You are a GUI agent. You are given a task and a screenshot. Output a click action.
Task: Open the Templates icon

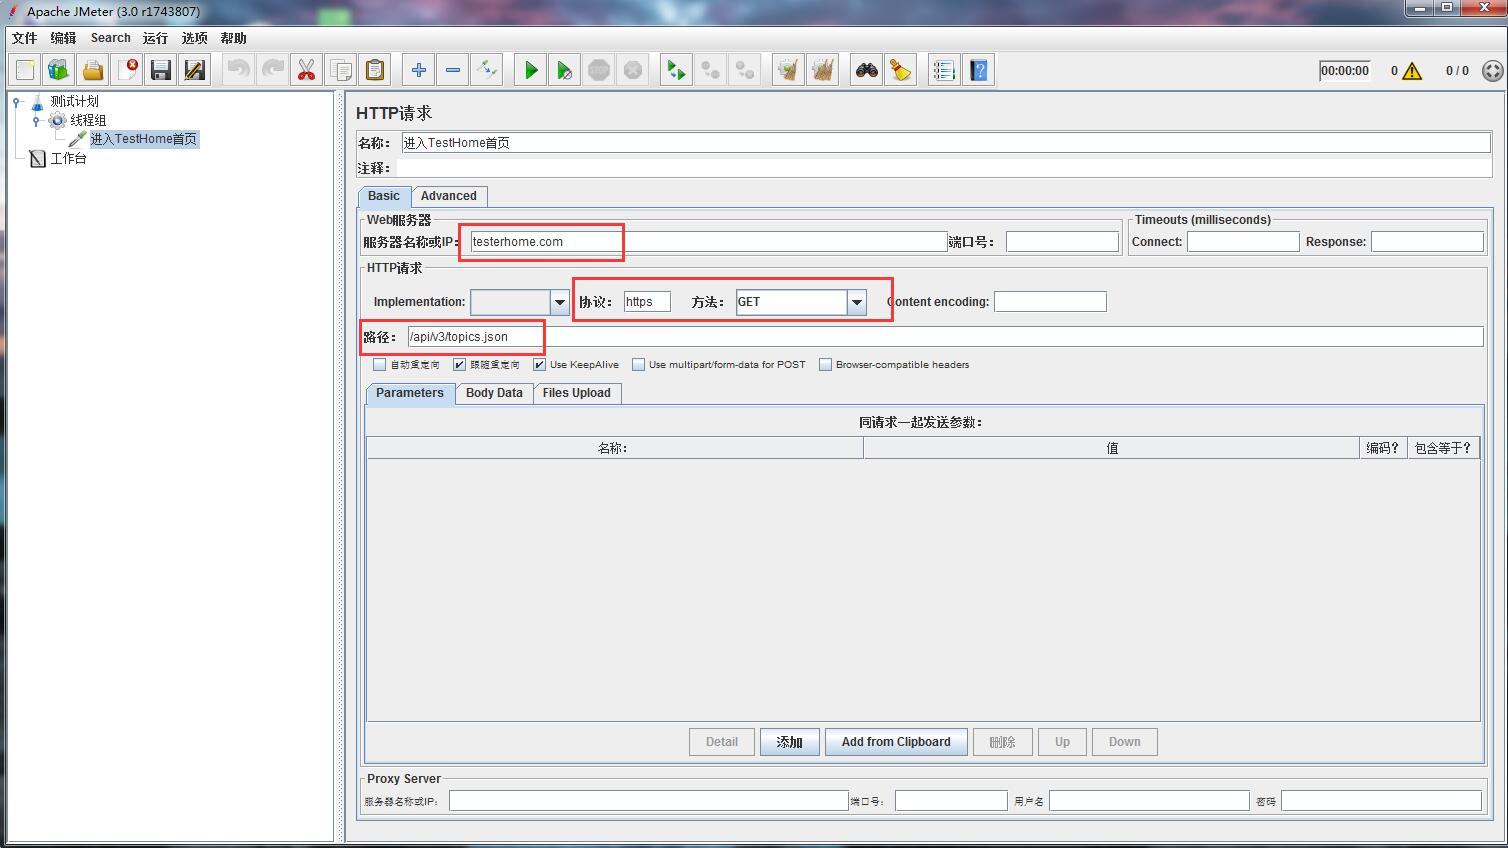coord(59,70)
